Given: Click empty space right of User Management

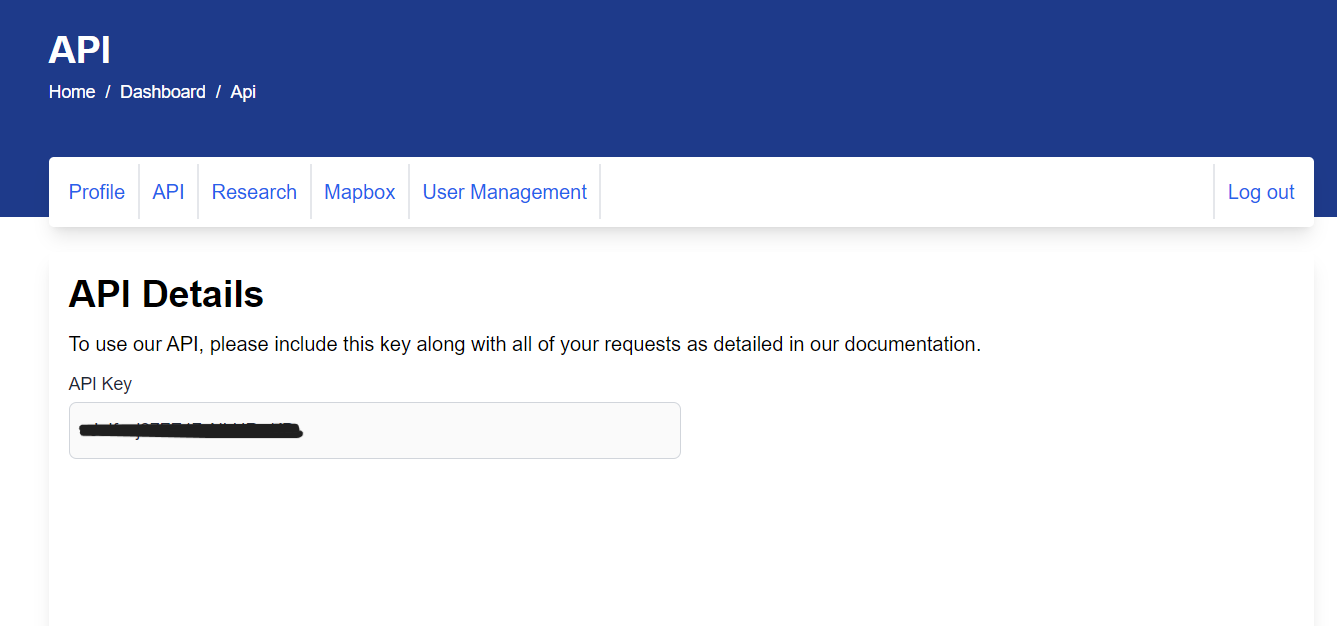Looking at the screenshot, I should point(900,192).
